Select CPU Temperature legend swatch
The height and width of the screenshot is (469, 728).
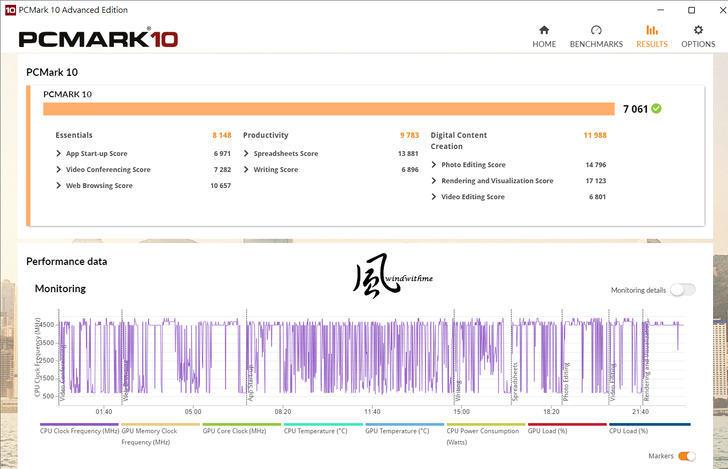(323, 424)
